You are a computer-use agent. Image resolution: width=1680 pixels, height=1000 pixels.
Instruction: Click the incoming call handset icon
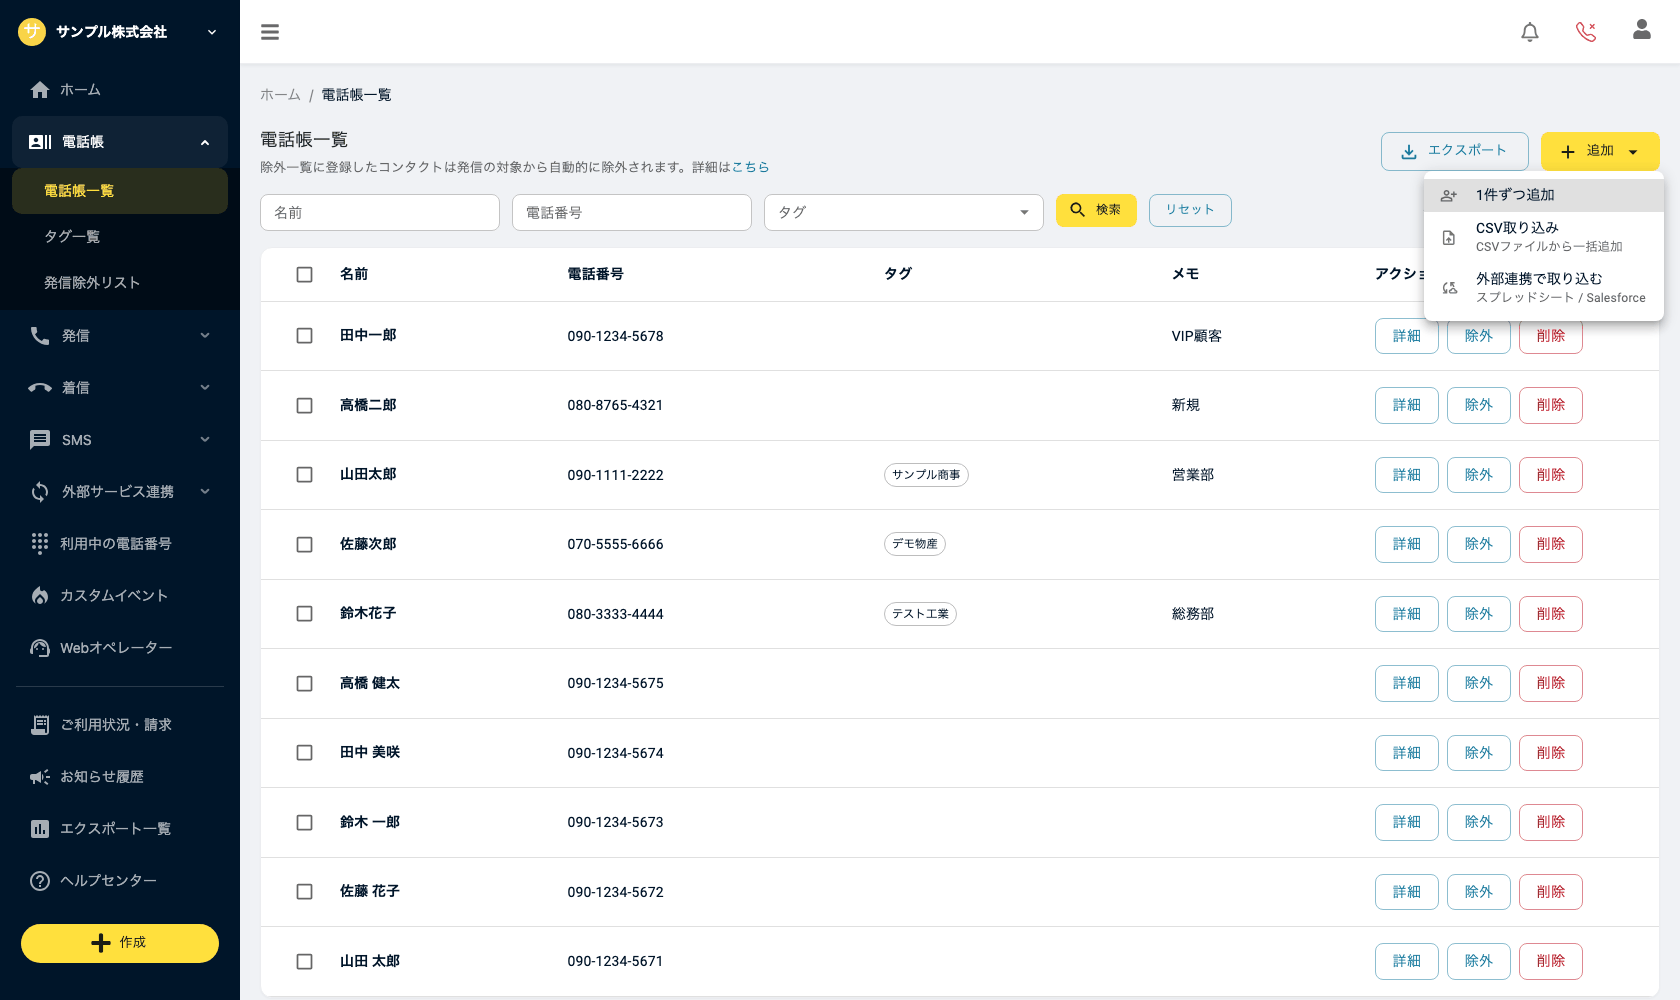pyautogui.click(x=40, y=388)
